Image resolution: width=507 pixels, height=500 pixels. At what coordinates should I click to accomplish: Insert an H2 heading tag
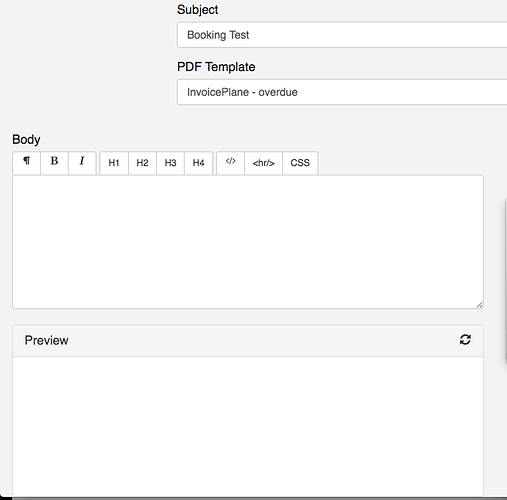[142, 163]
